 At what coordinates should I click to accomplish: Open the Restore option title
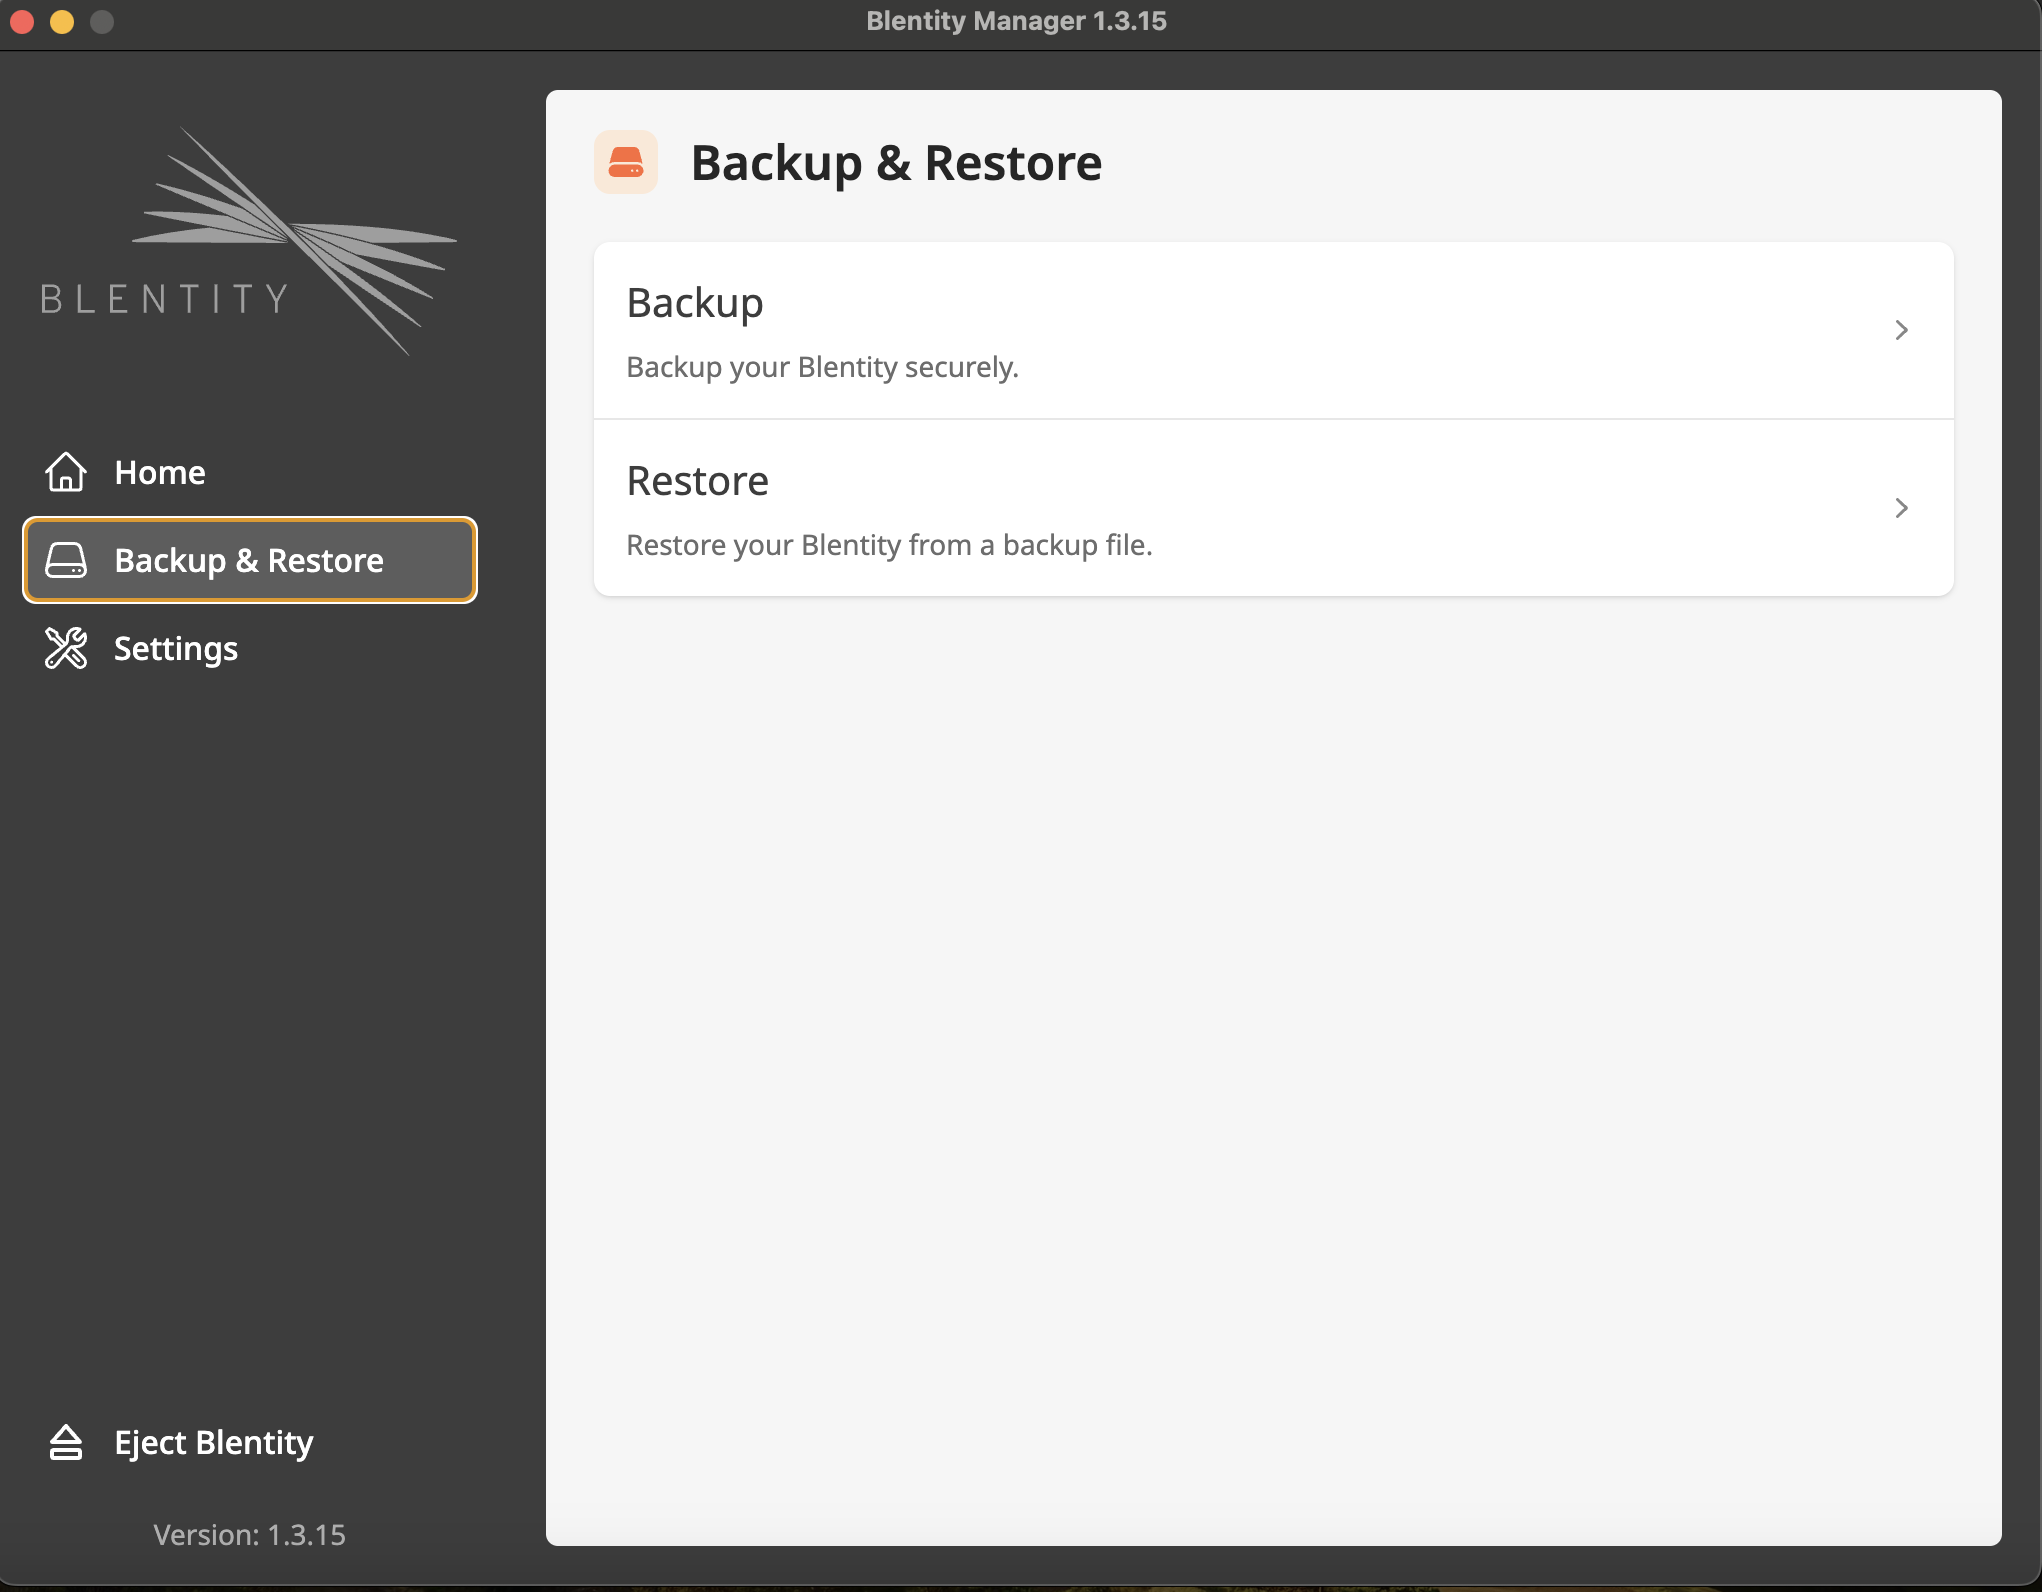(x=697, y=481)
